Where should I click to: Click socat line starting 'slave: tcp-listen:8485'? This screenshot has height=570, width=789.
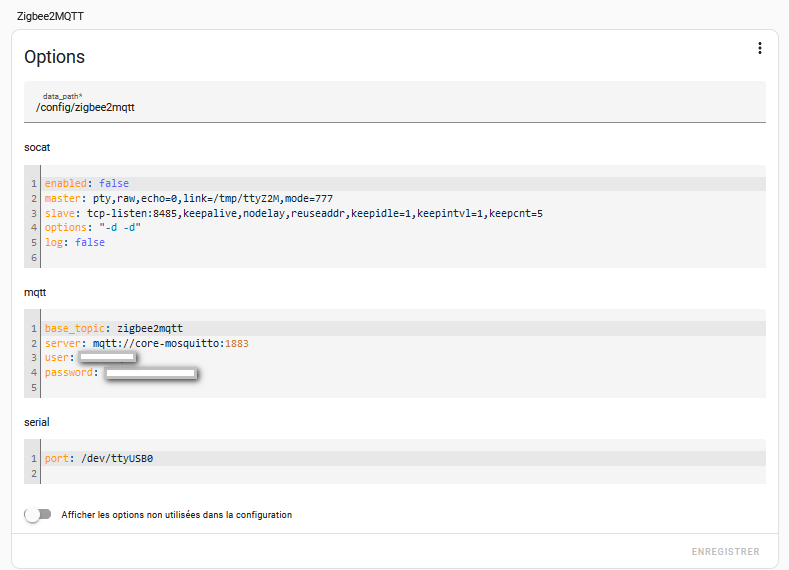click(x=403, y=213)
